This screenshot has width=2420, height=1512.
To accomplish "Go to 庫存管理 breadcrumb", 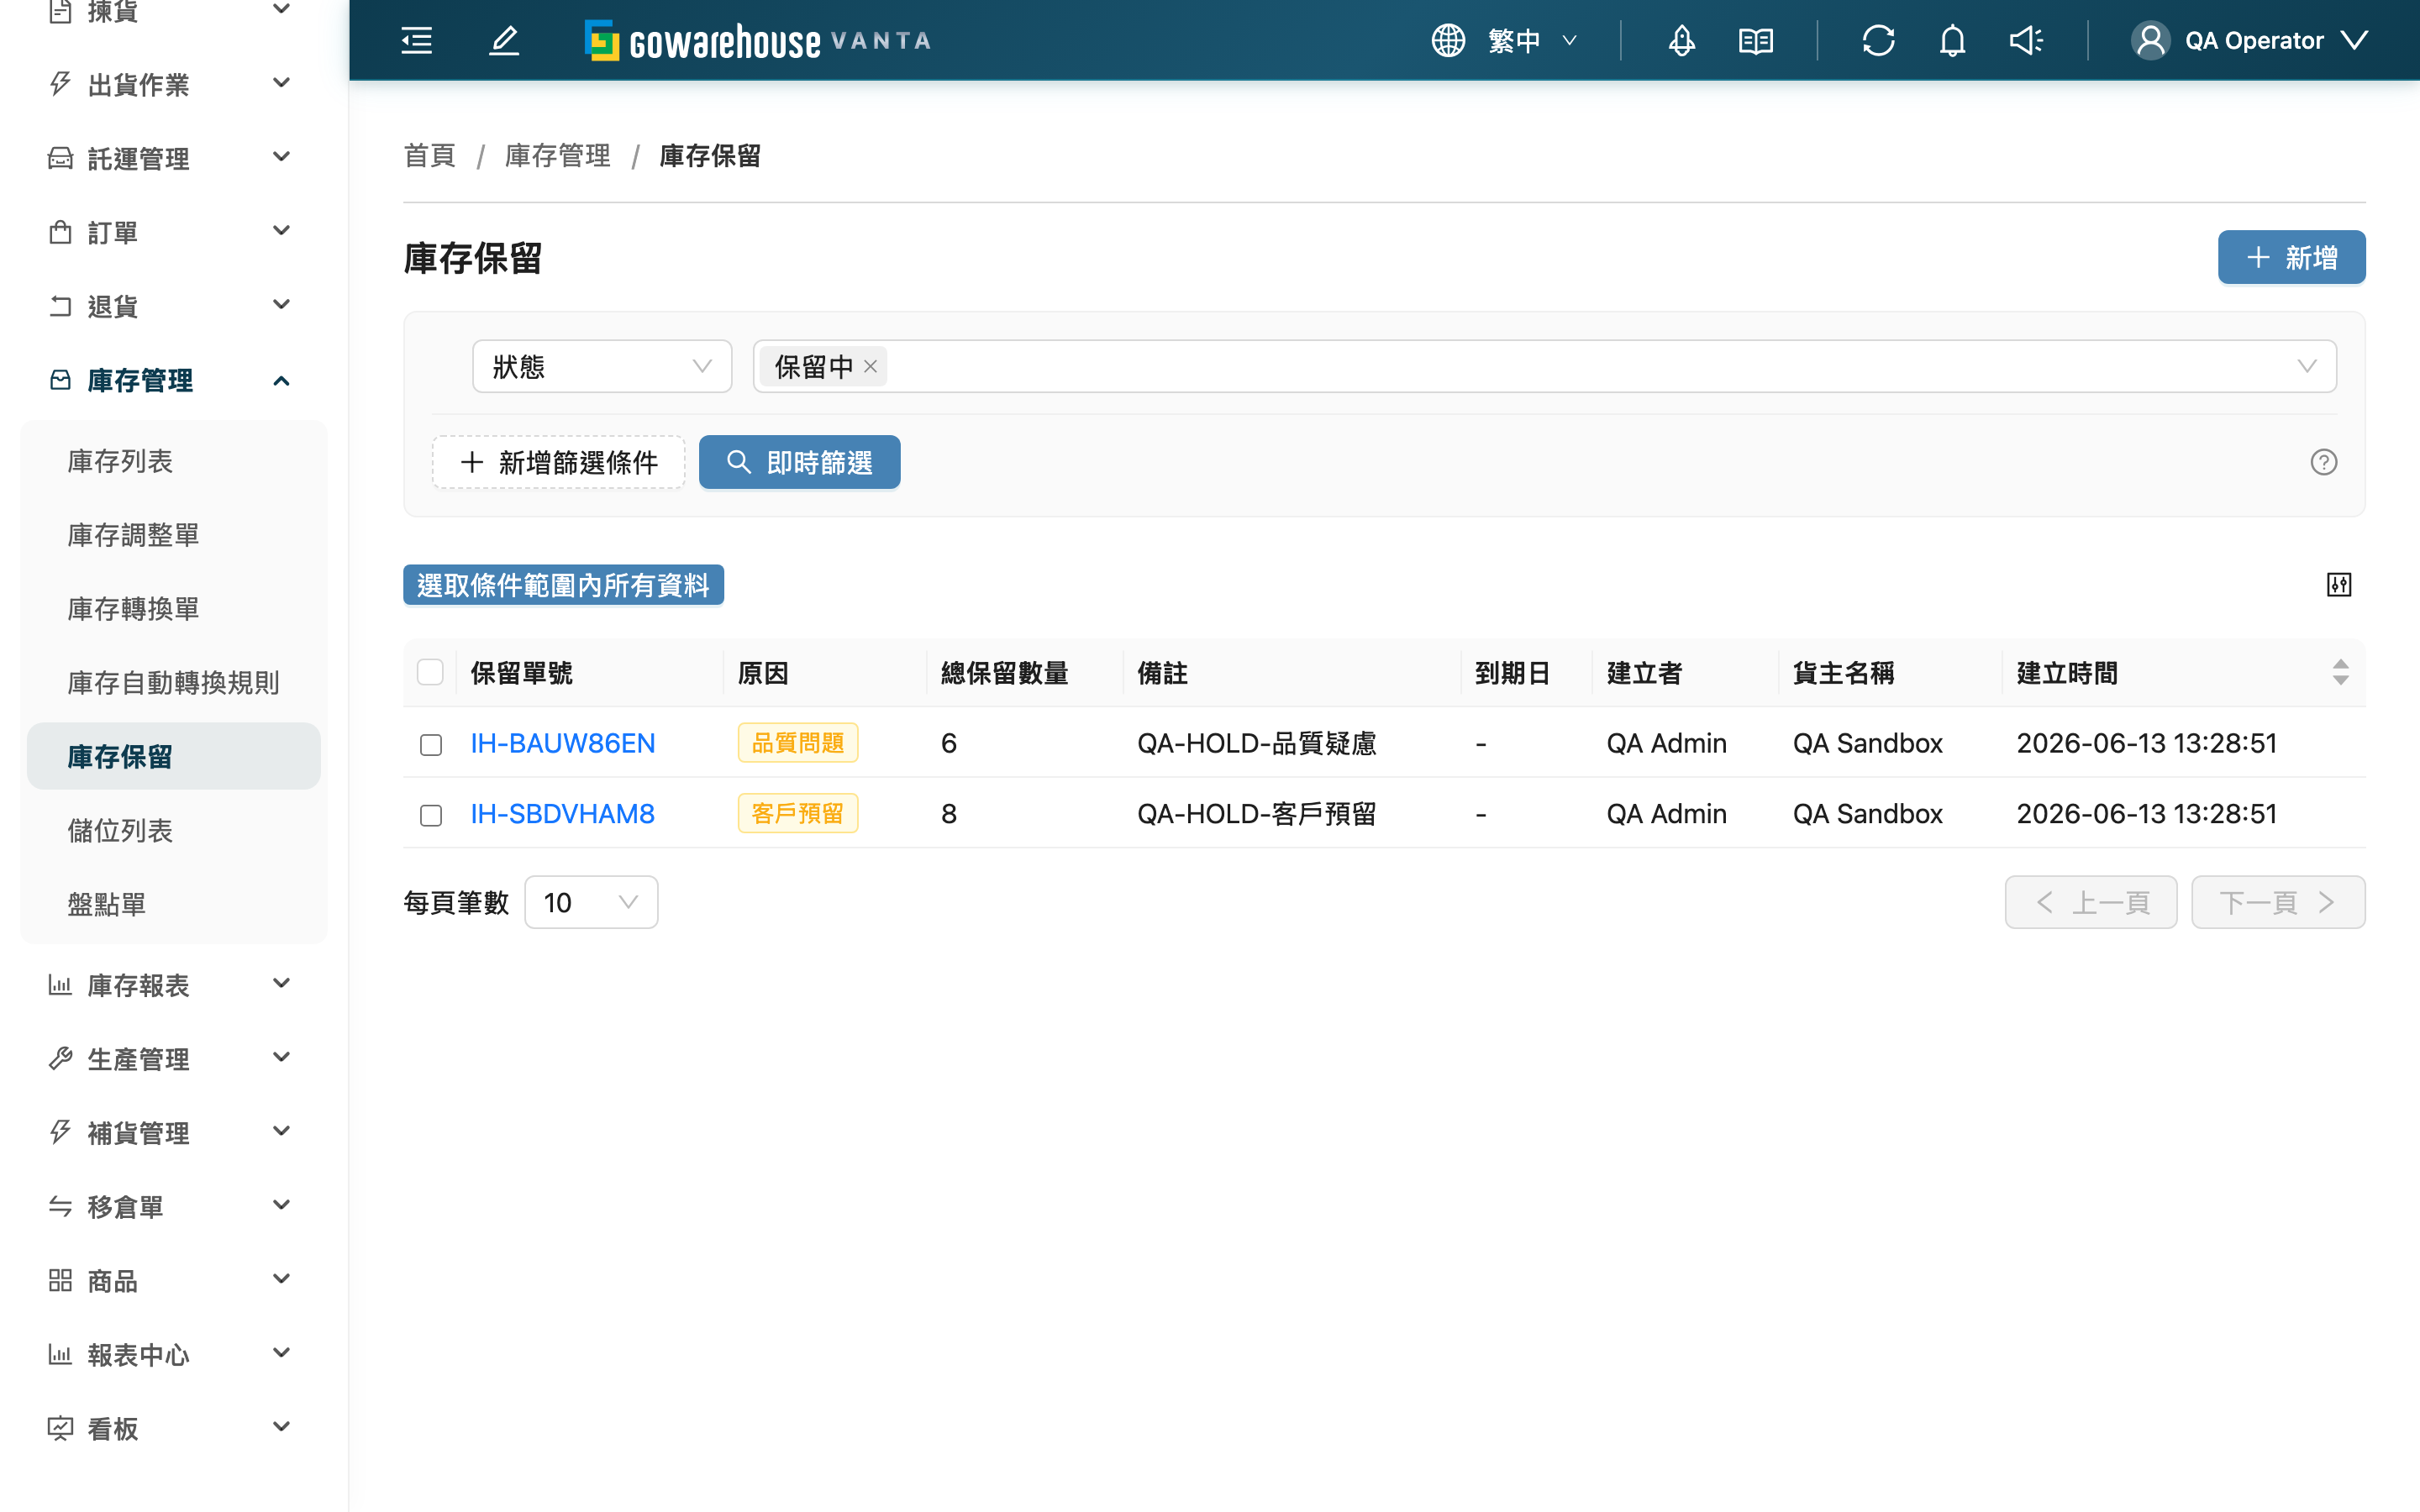I will tap(558, 156).
